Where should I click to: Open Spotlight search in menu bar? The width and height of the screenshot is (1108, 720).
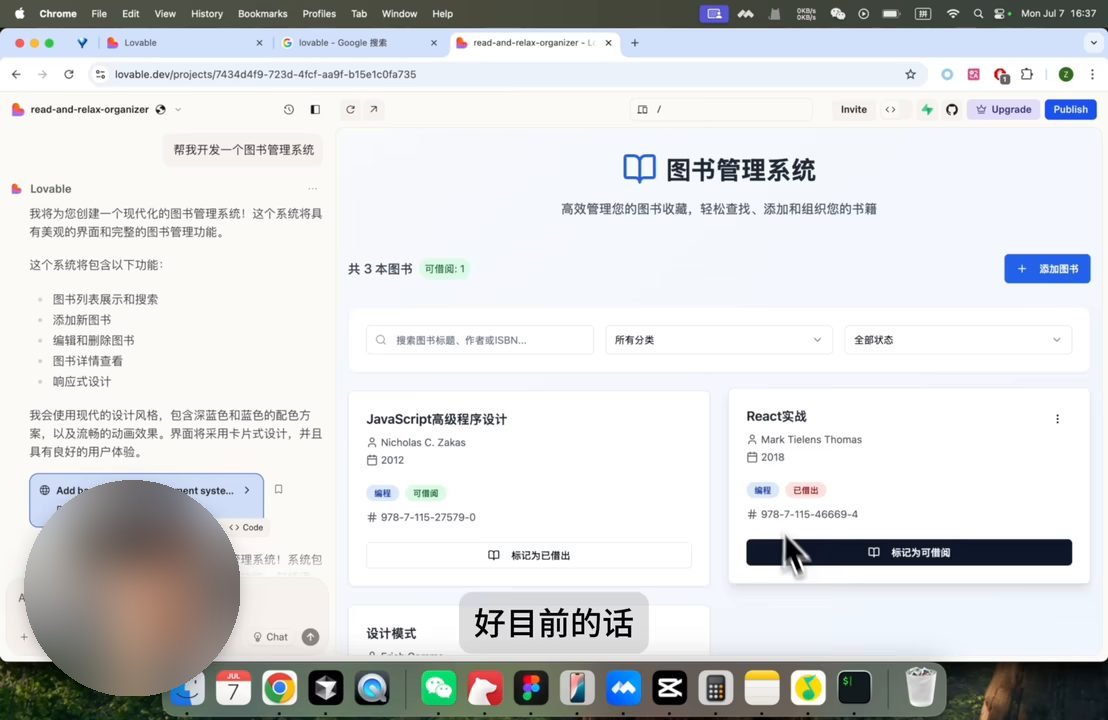978,13
